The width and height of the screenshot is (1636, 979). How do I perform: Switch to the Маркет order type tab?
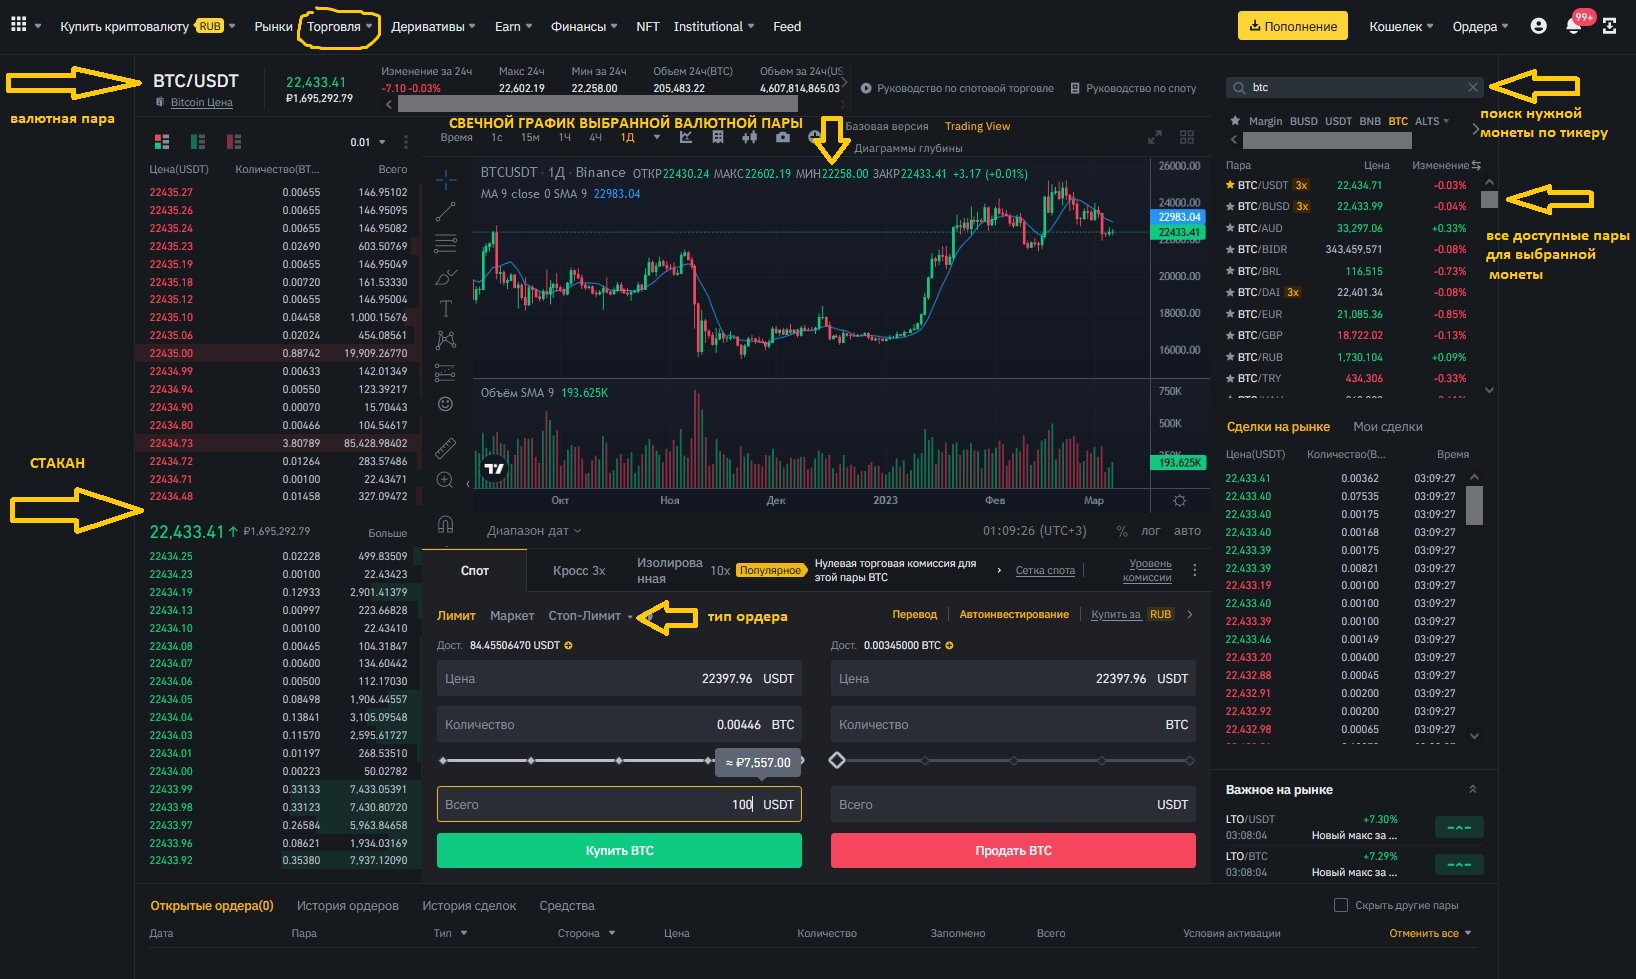[512, 616]
